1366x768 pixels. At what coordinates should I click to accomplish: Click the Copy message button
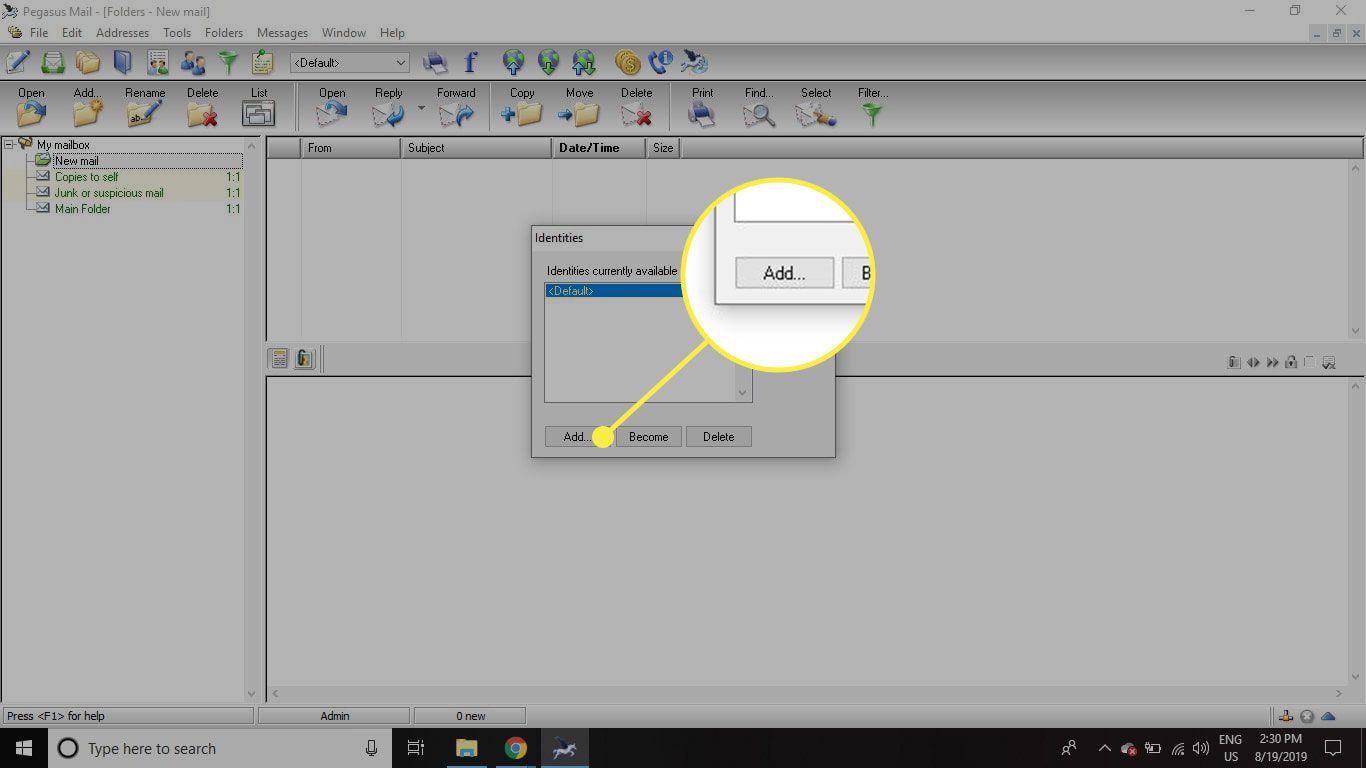522,106
